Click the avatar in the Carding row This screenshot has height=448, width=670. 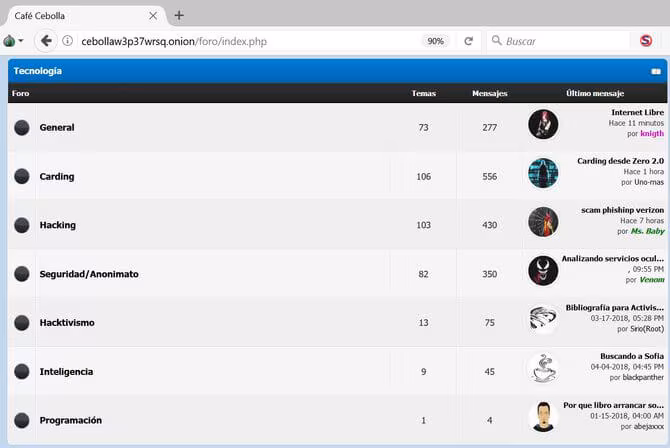543,173
